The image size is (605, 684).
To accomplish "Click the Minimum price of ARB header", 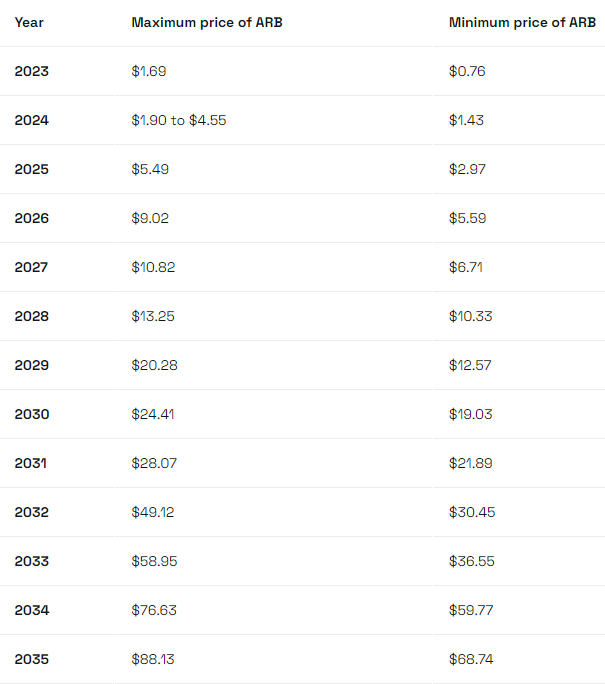I will [x=522, y=23].
